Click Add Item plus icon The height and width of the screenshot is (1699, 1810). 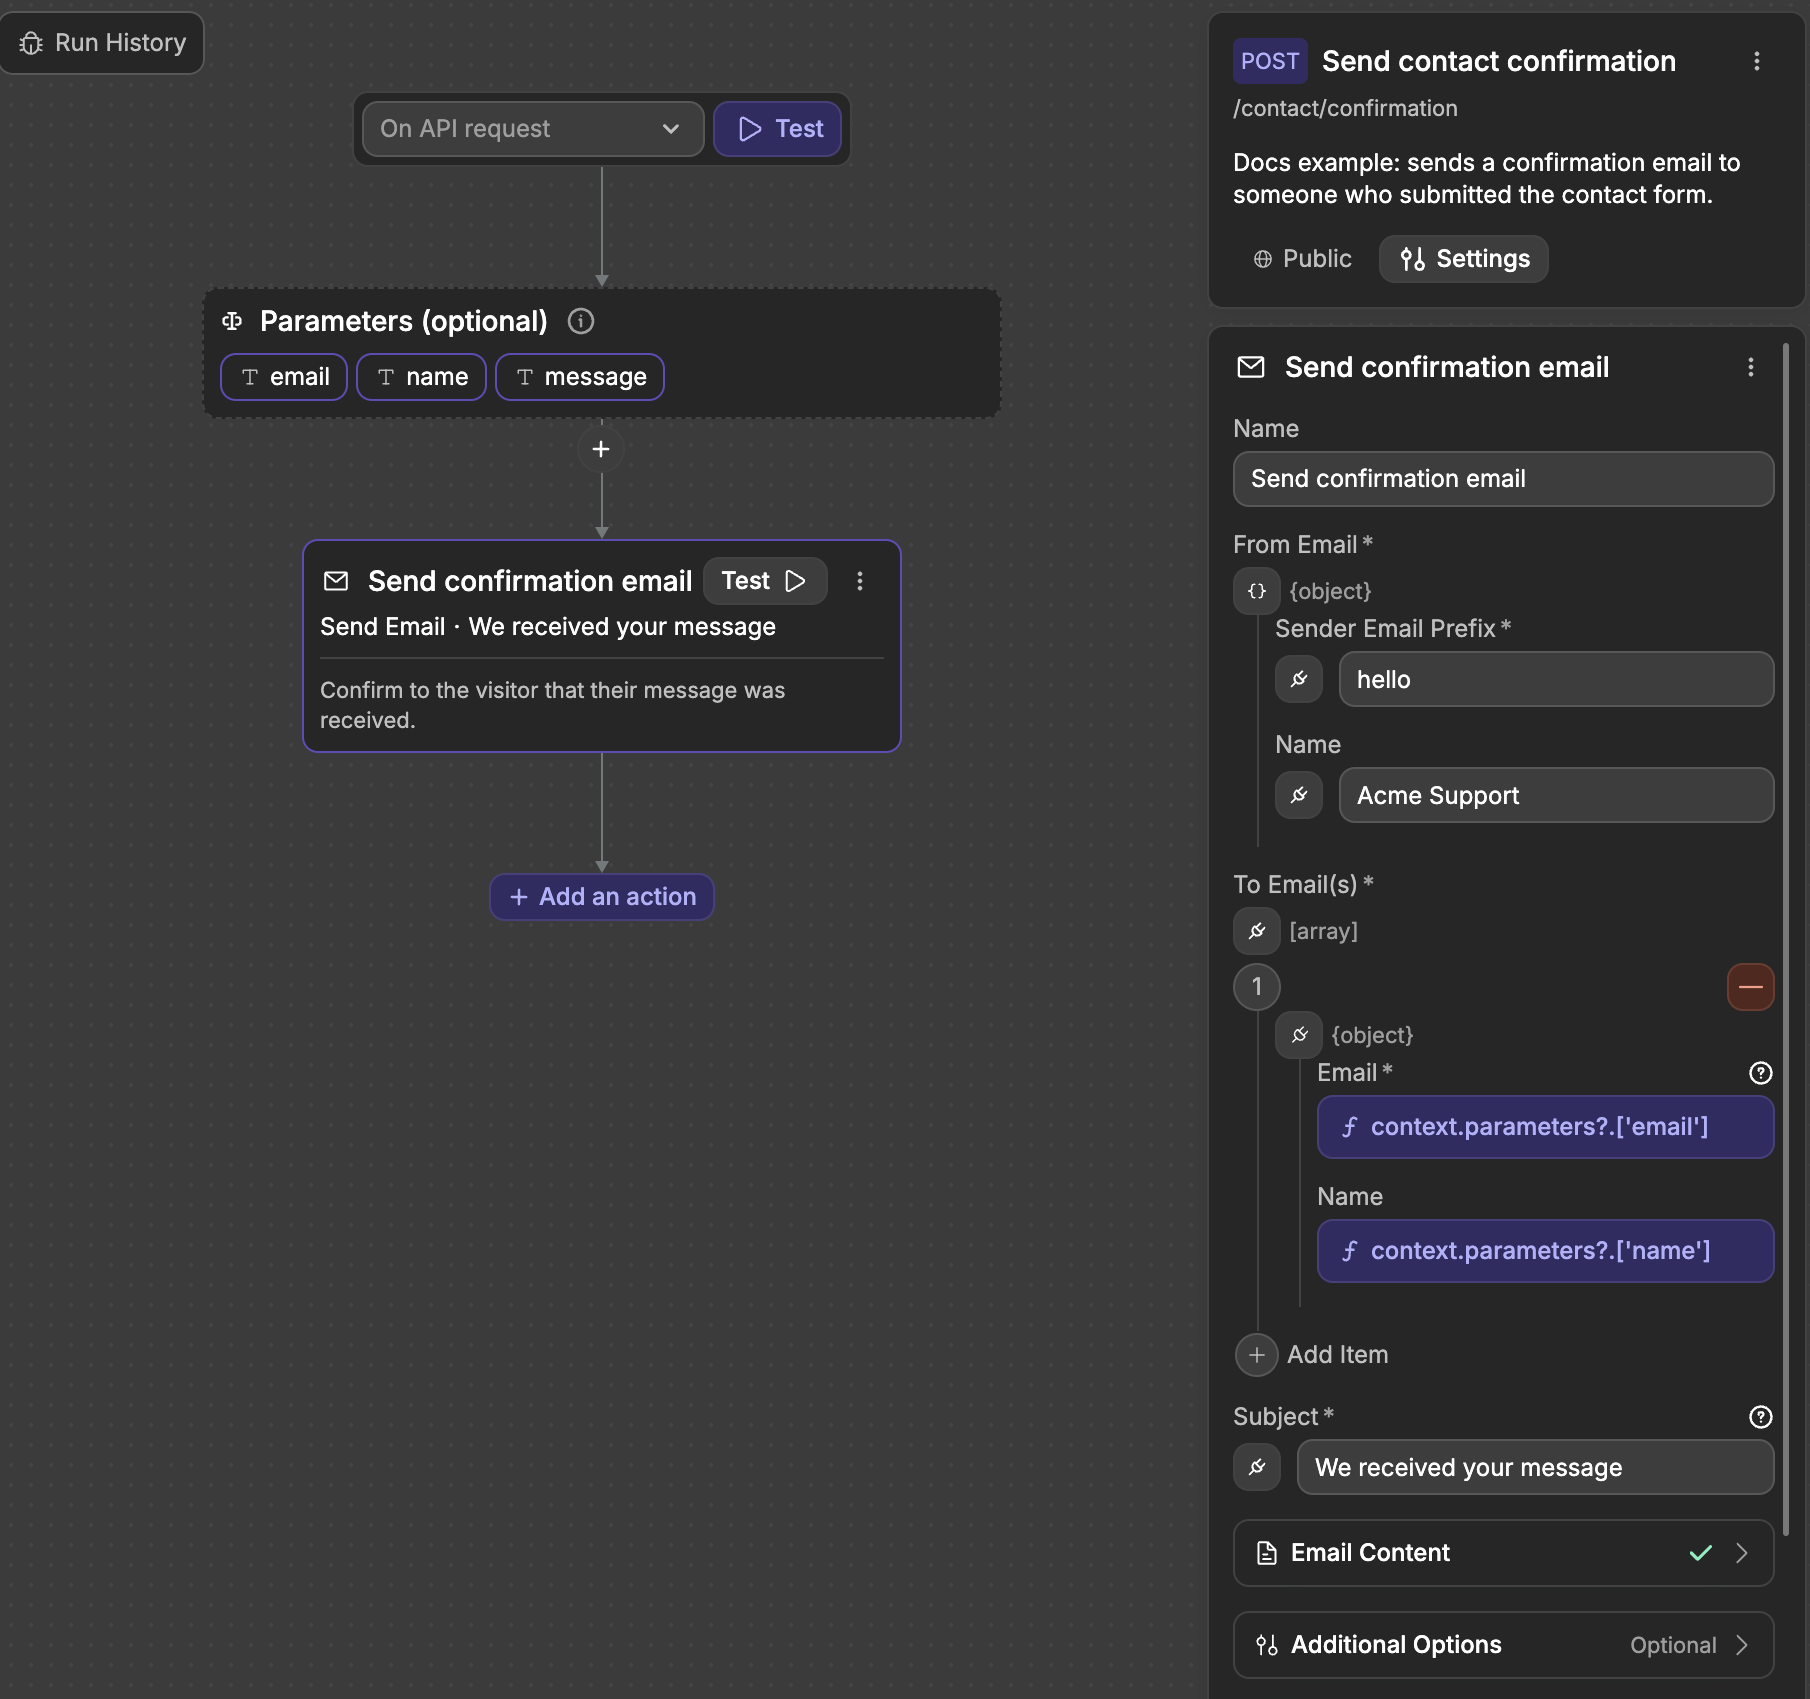coord(1257,1355)
